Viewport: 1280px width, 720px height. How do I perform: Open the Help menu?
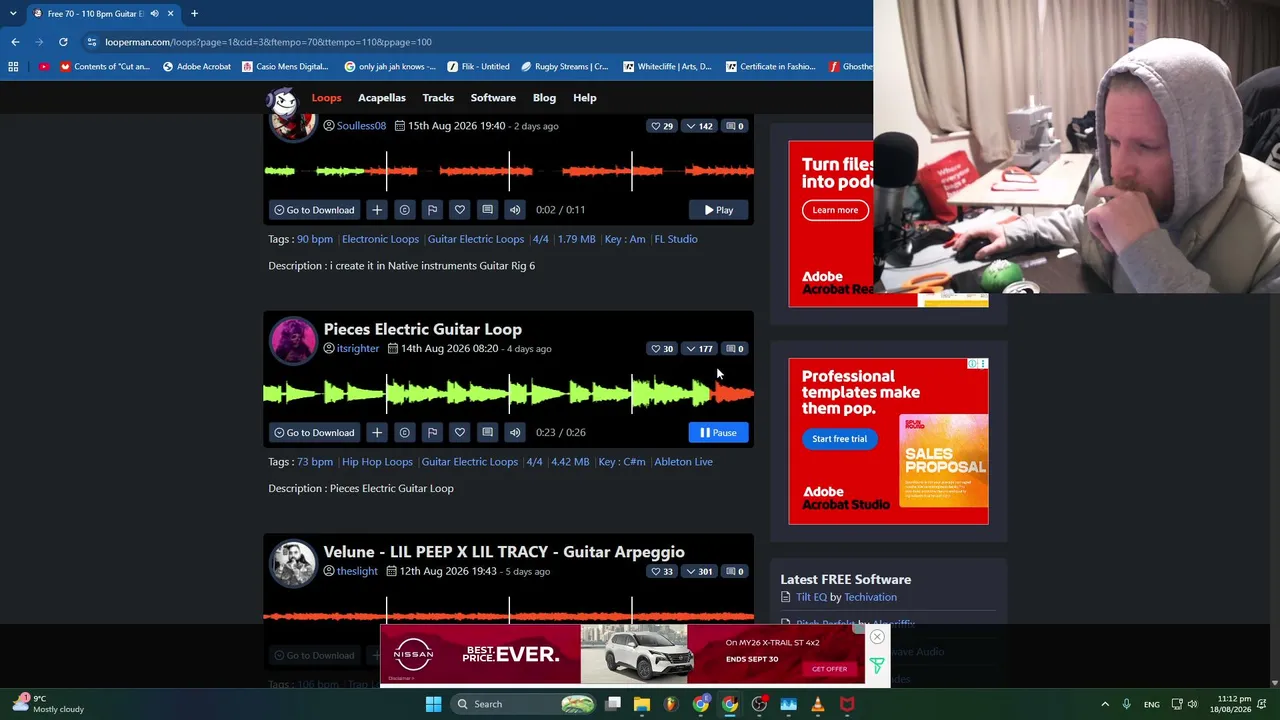point(585,98)
